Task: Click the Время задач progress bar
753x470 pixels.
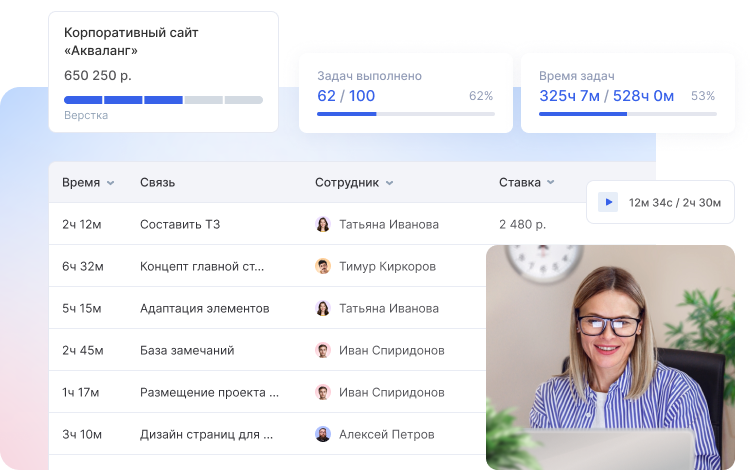Action: tap(628, 114)
